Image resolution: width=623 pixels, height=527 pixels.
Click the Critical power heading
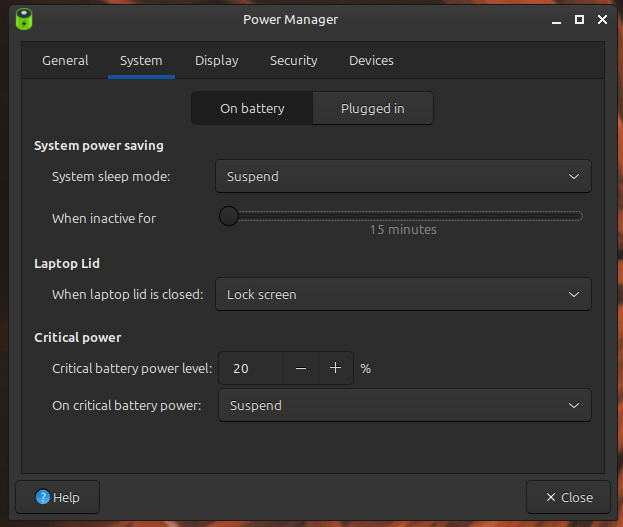pyautogui.click(x=77, y=337)
